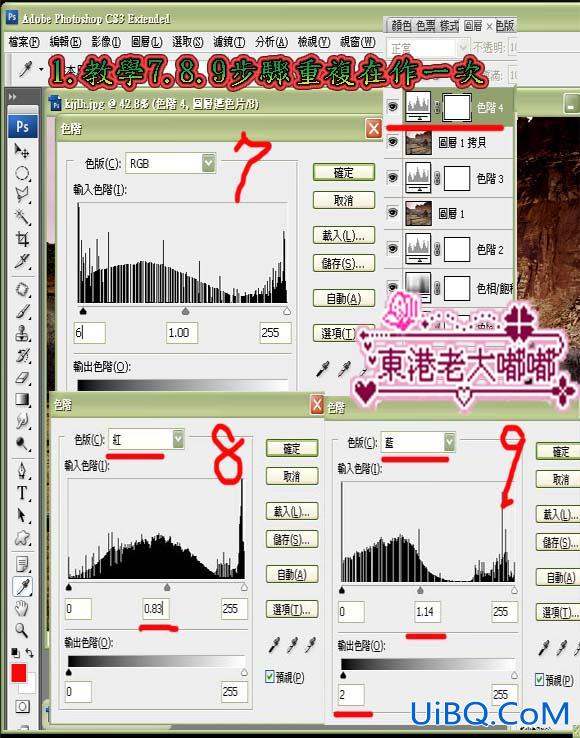The width and height of the screenshot is (580, 738).
Task: Select the Eraser tool
Action: pos(22,377)
